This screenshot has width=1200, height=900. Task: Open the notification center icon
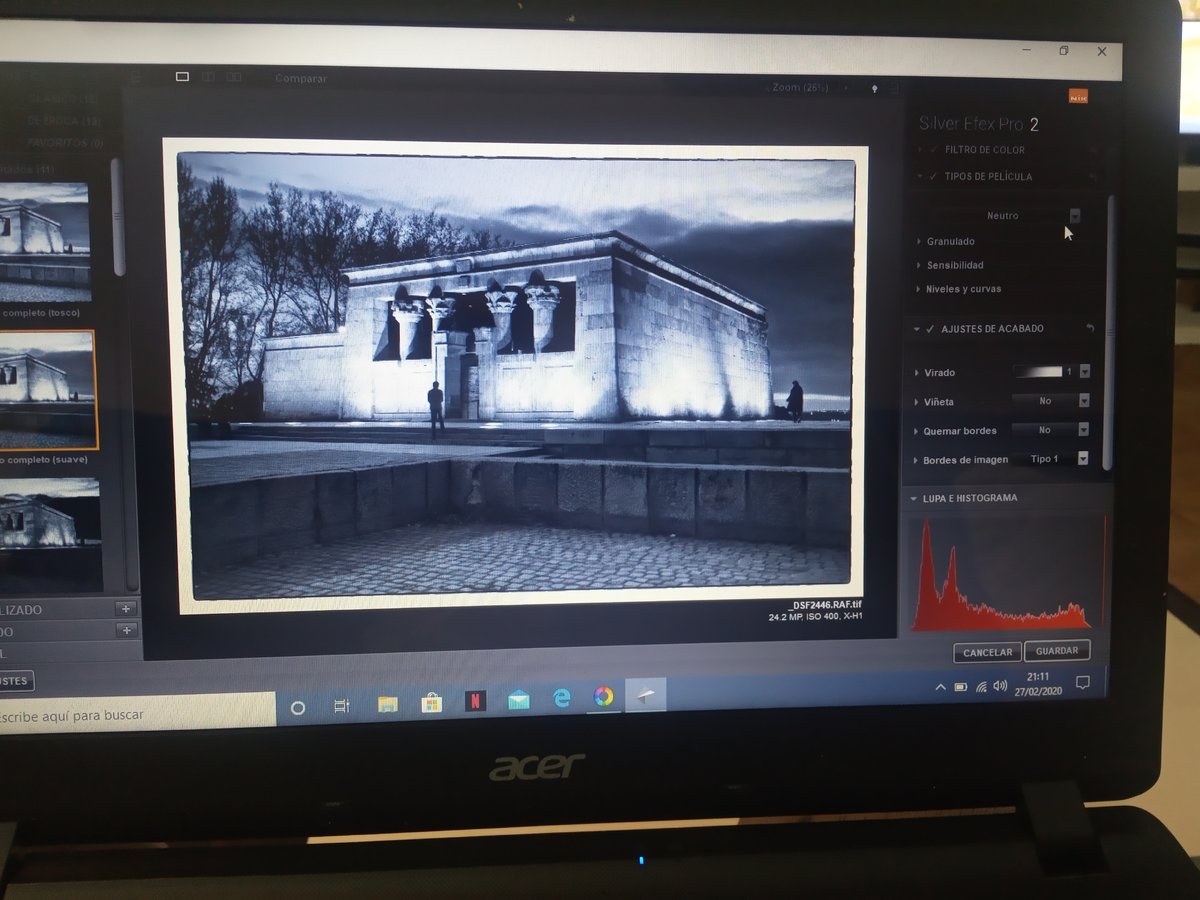[1082, 682]
